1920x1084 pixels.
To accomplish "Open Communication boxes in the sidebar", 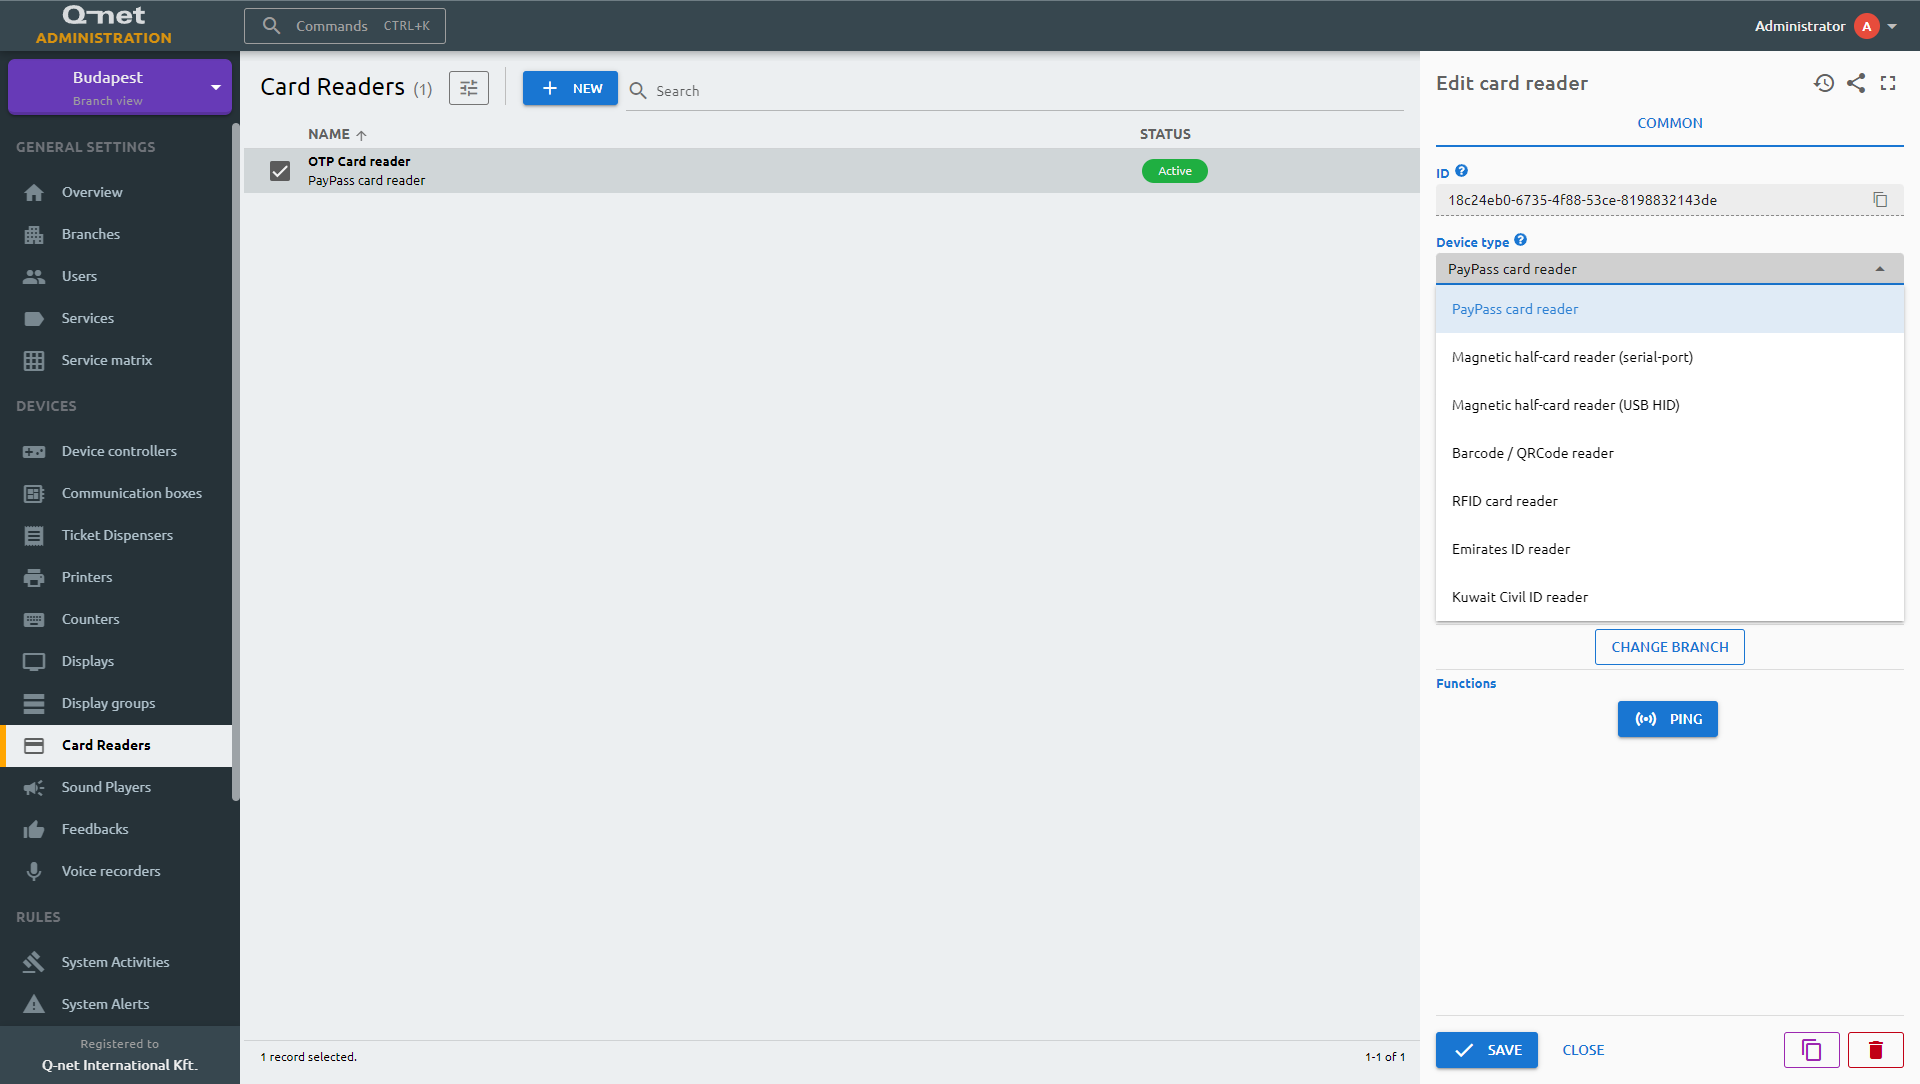I will click(x=116, y=493).
